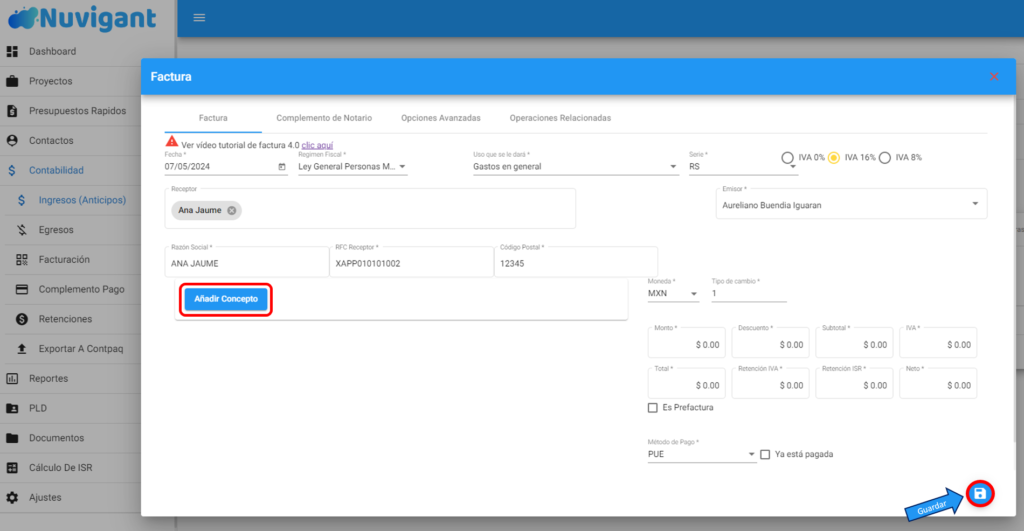Click the Ingresos (Anticipos) dollar icon

22,200
